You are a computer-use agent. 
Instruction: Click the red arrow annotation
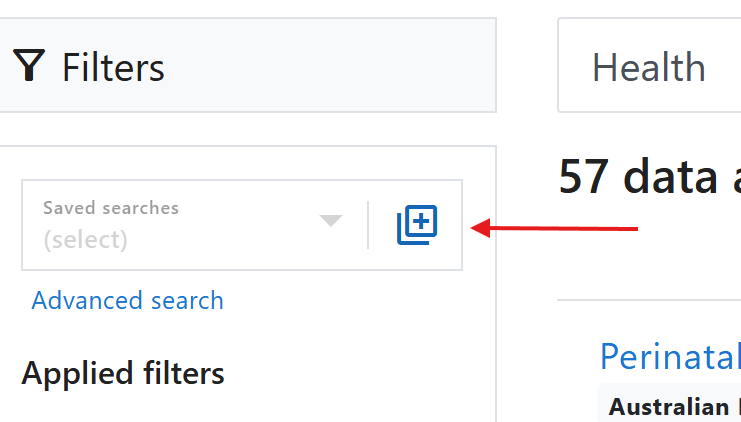coord(554,228)
